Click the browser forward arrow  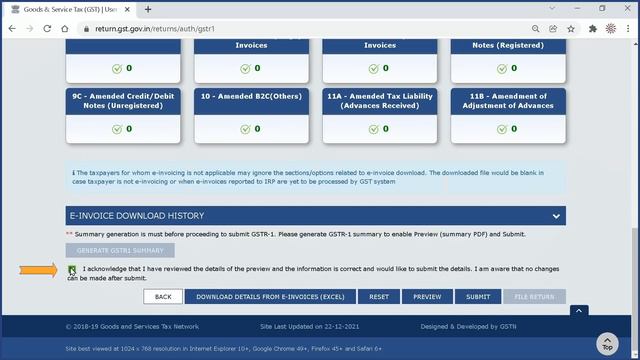29,29
